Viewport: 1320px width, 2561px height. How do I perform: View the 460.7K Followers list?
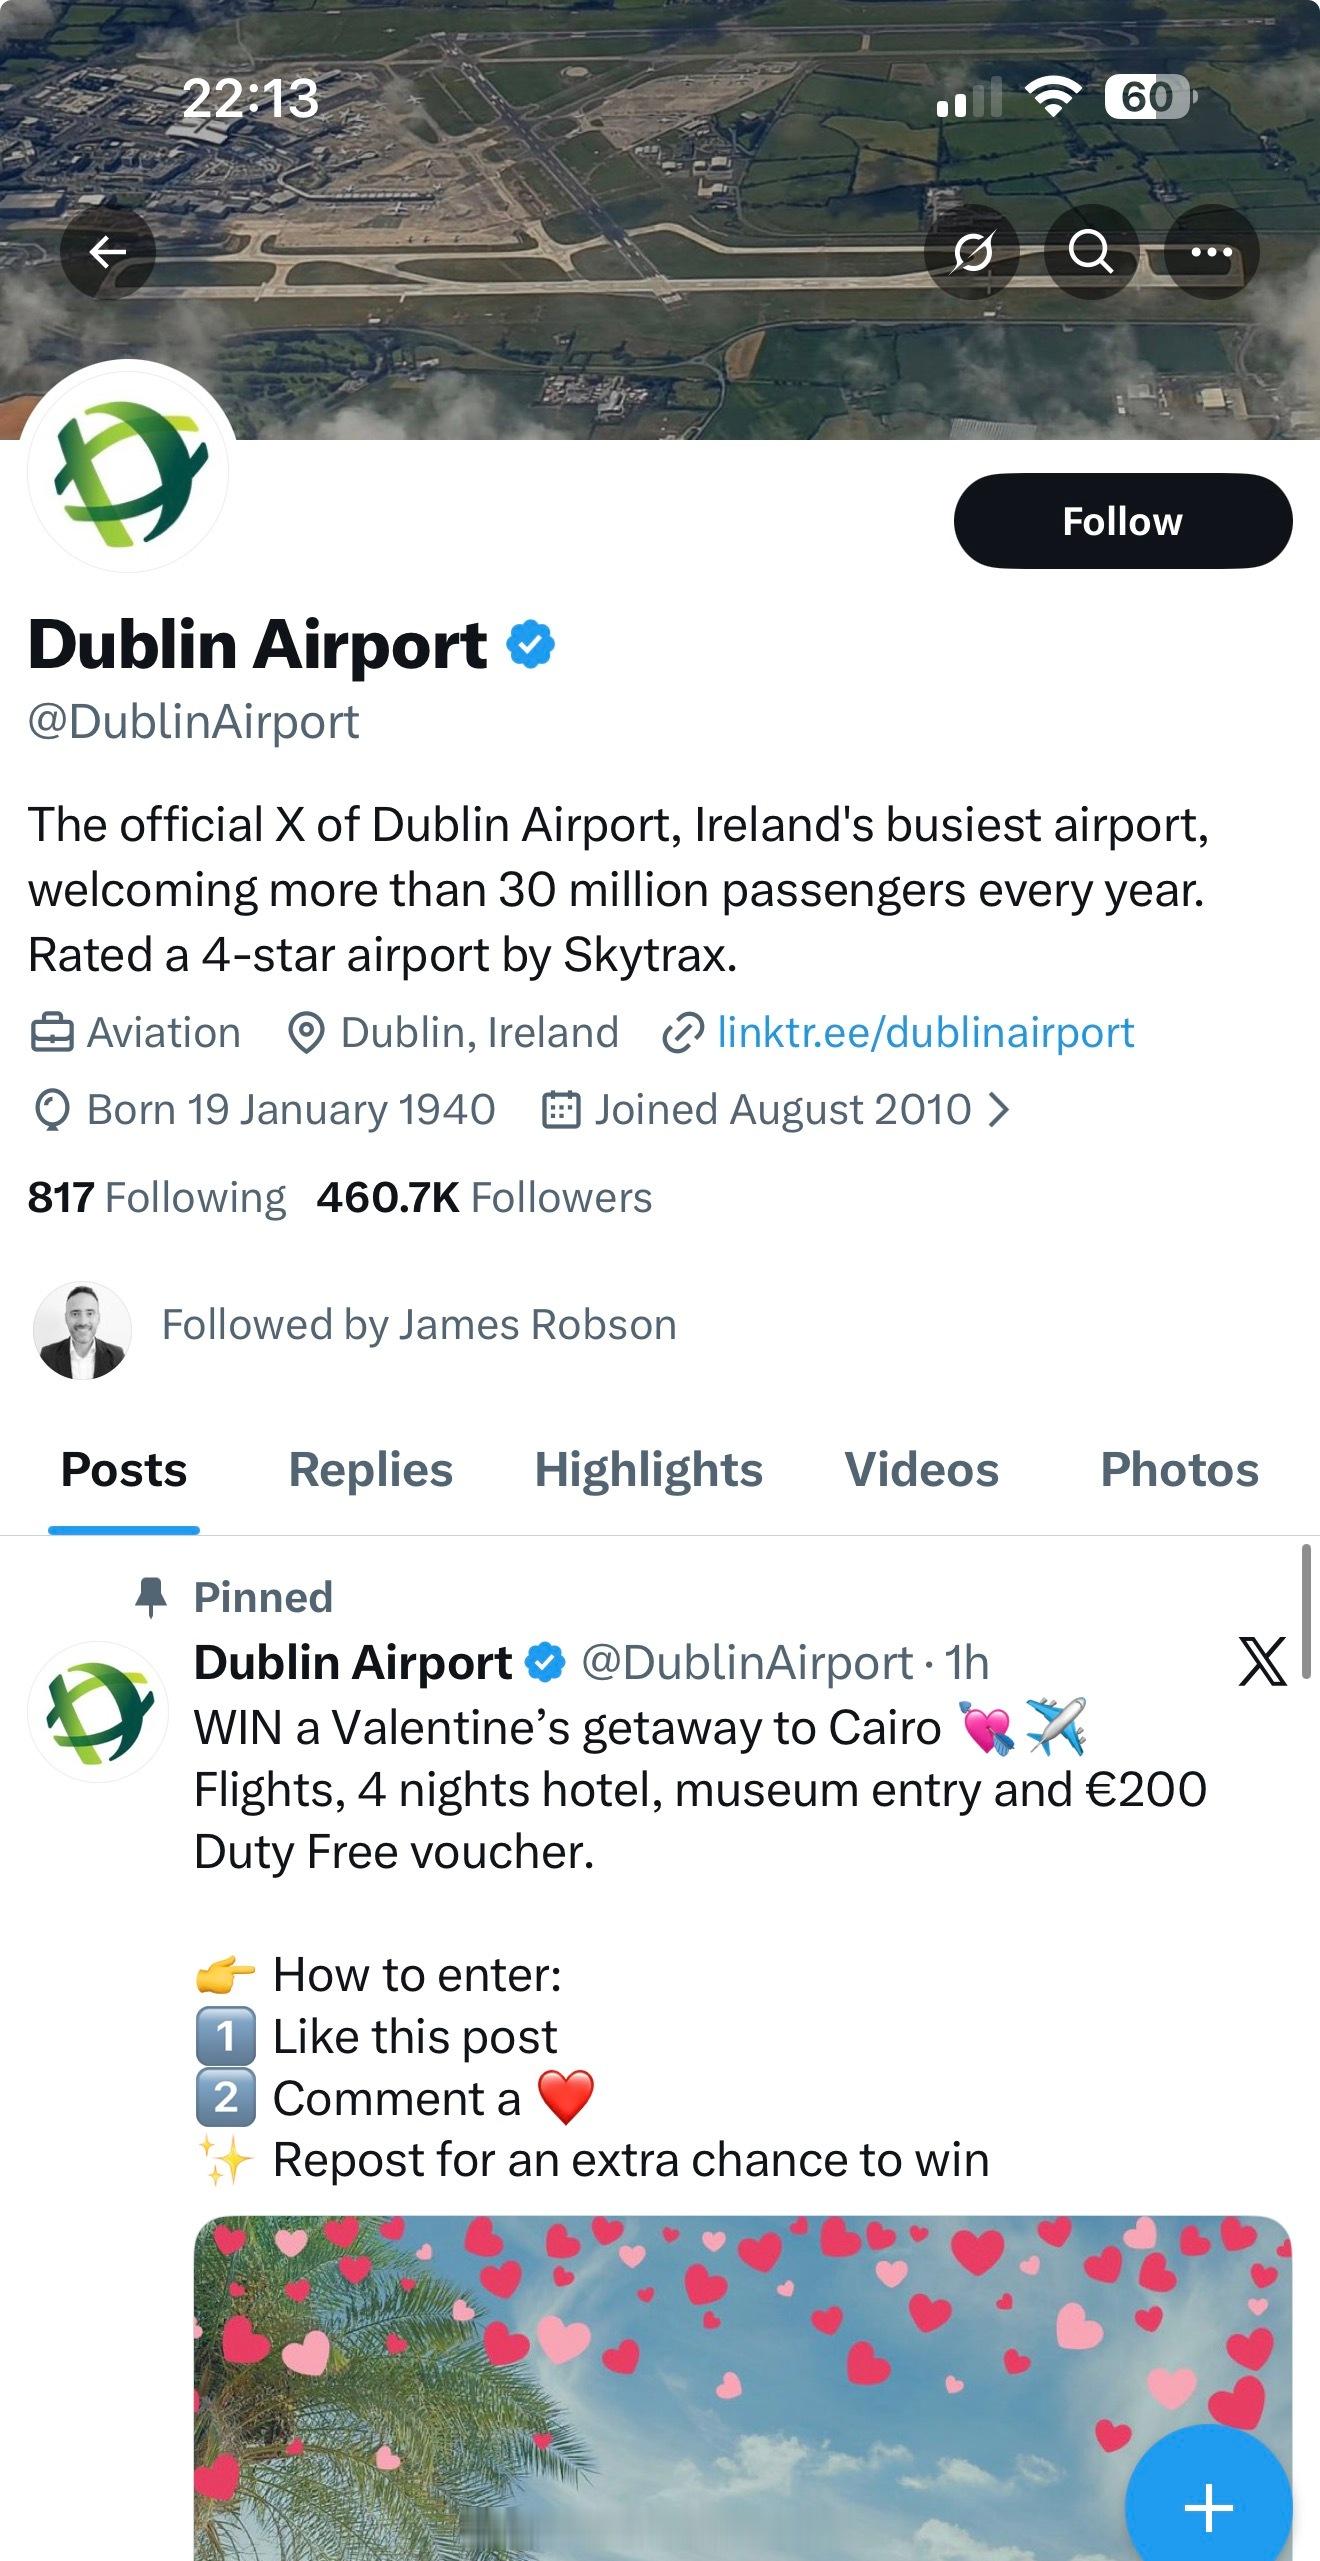point(484,1197)
